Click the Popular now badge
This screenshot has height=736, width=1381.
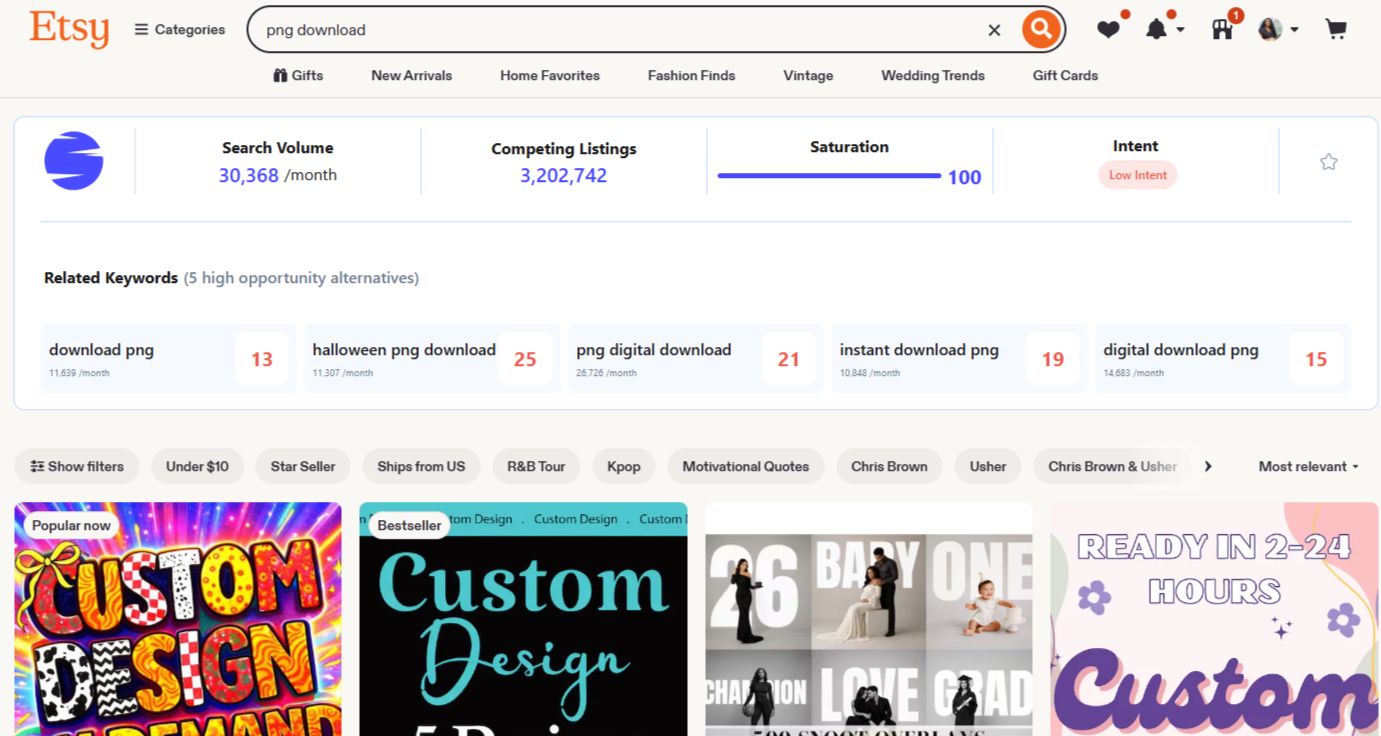pos(71,525)
